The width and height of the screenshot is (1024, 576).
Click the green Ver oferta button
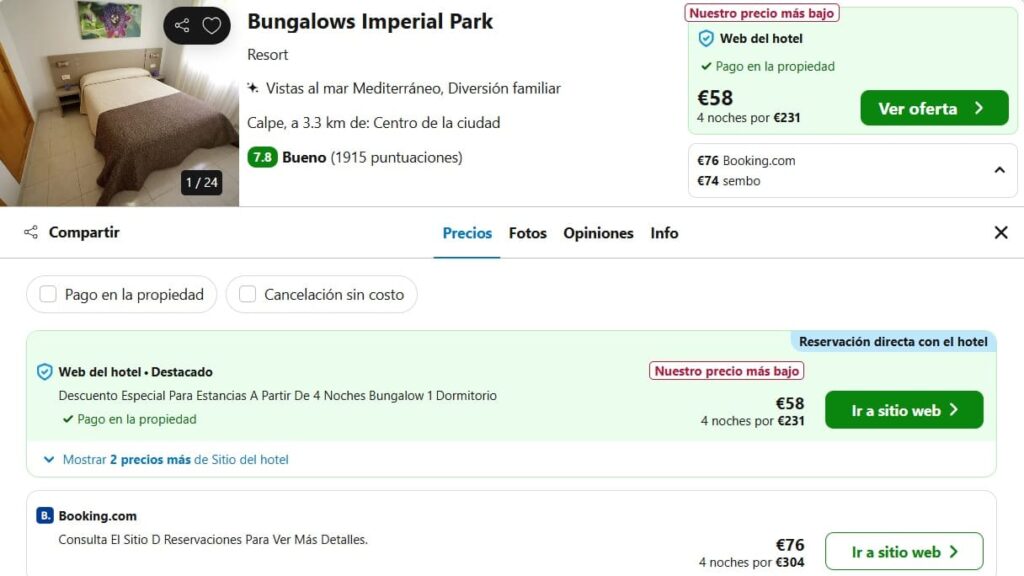934,108
